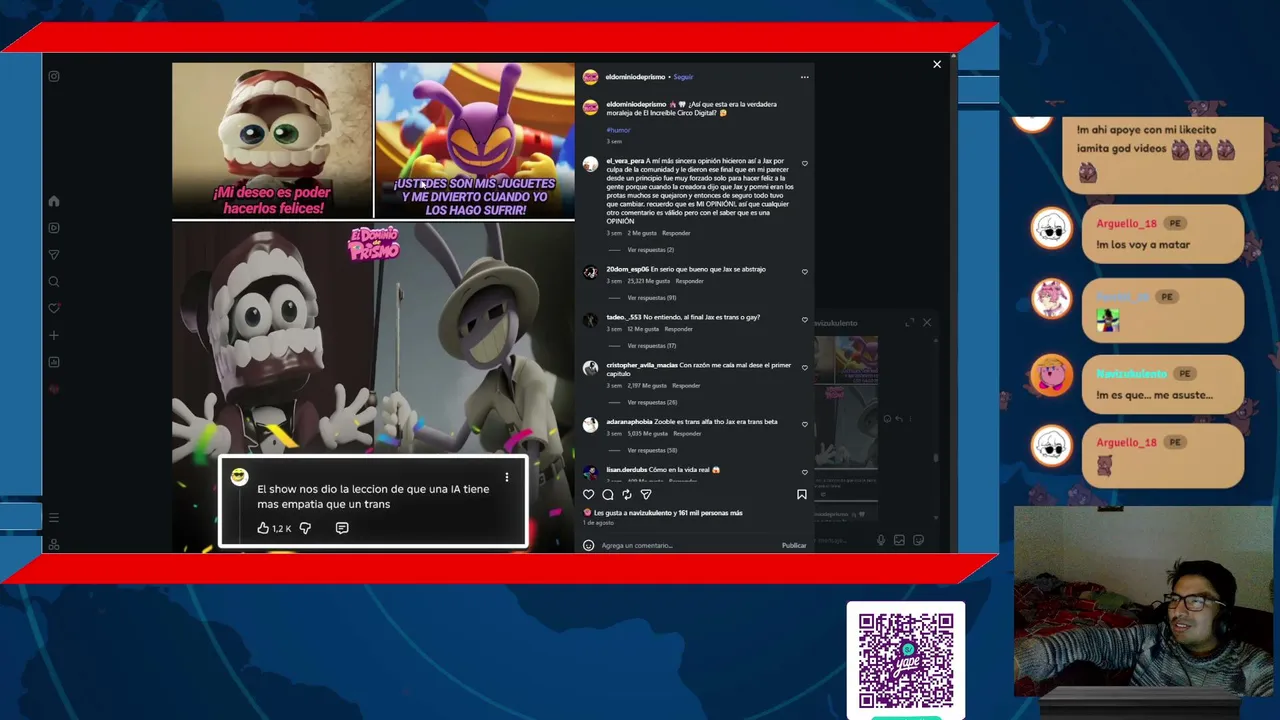
Task: View the 161 mil personas más likers
Action: point(711,513)
